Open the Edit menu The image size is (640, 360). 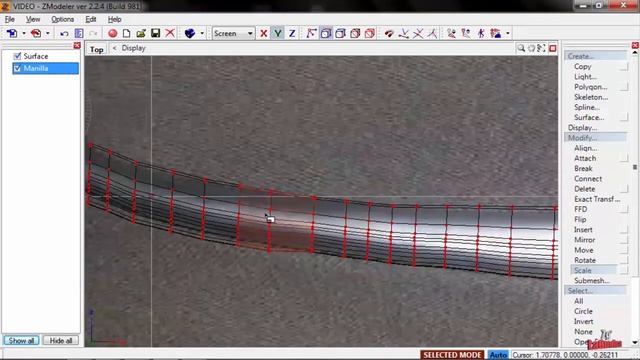[x=91, y=19]
